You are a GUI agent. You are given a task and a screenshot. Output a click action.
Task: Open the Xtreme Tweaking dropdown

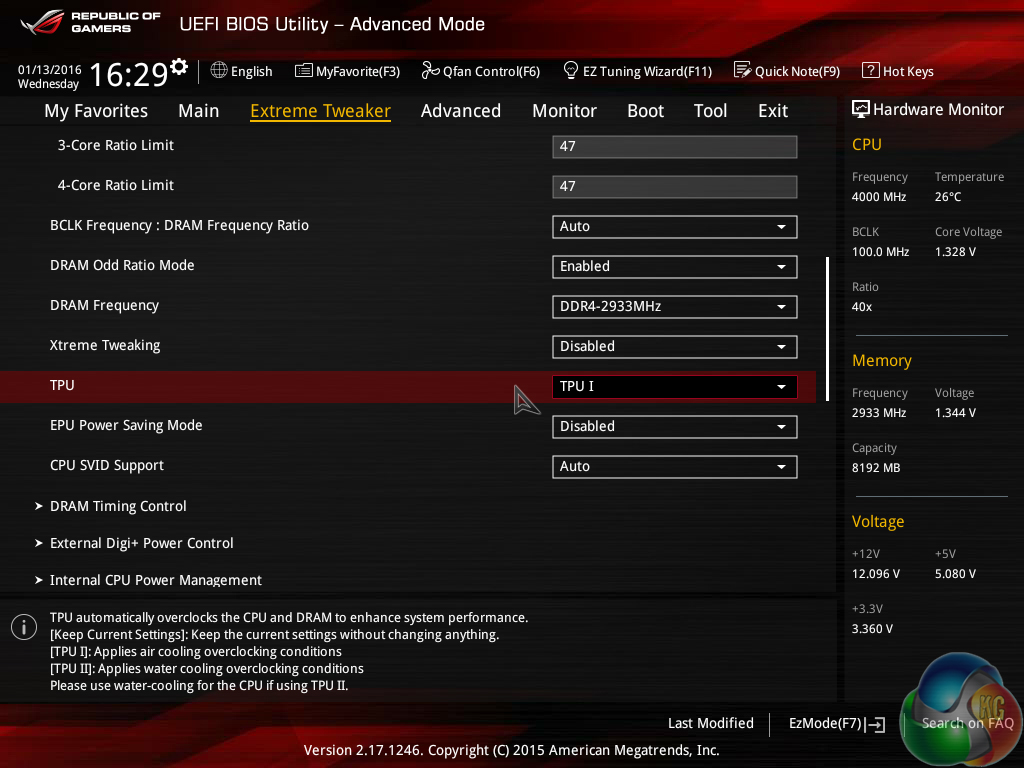675,347
